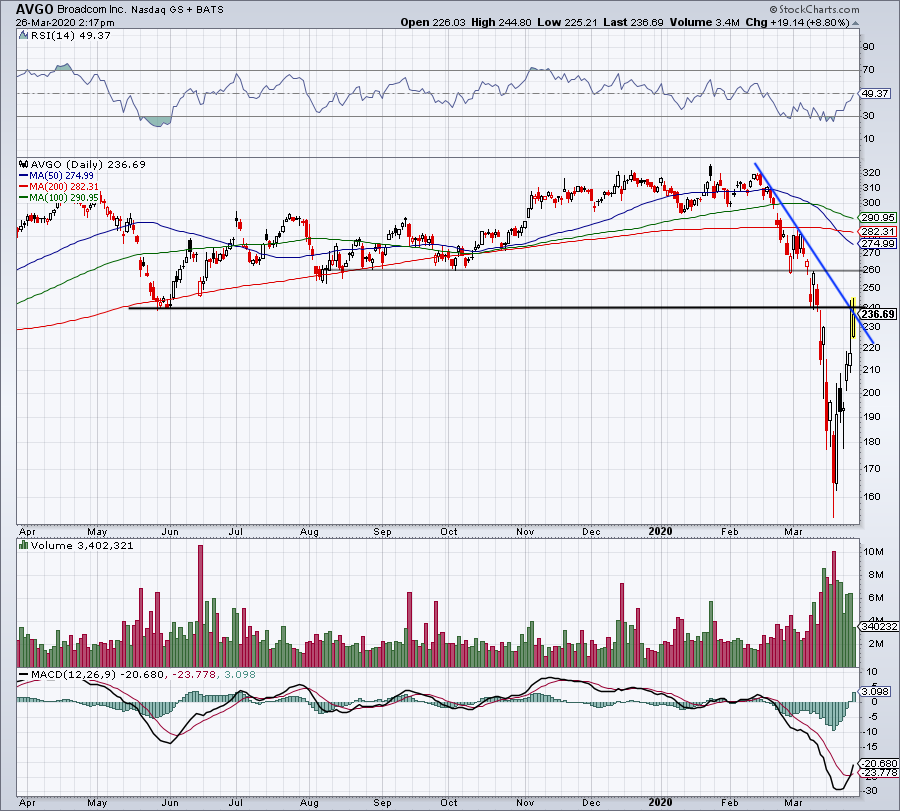This screenshot has width=900, height=811.
Task: Click the 320 price axis label
Action: click(x=871, y=172)
